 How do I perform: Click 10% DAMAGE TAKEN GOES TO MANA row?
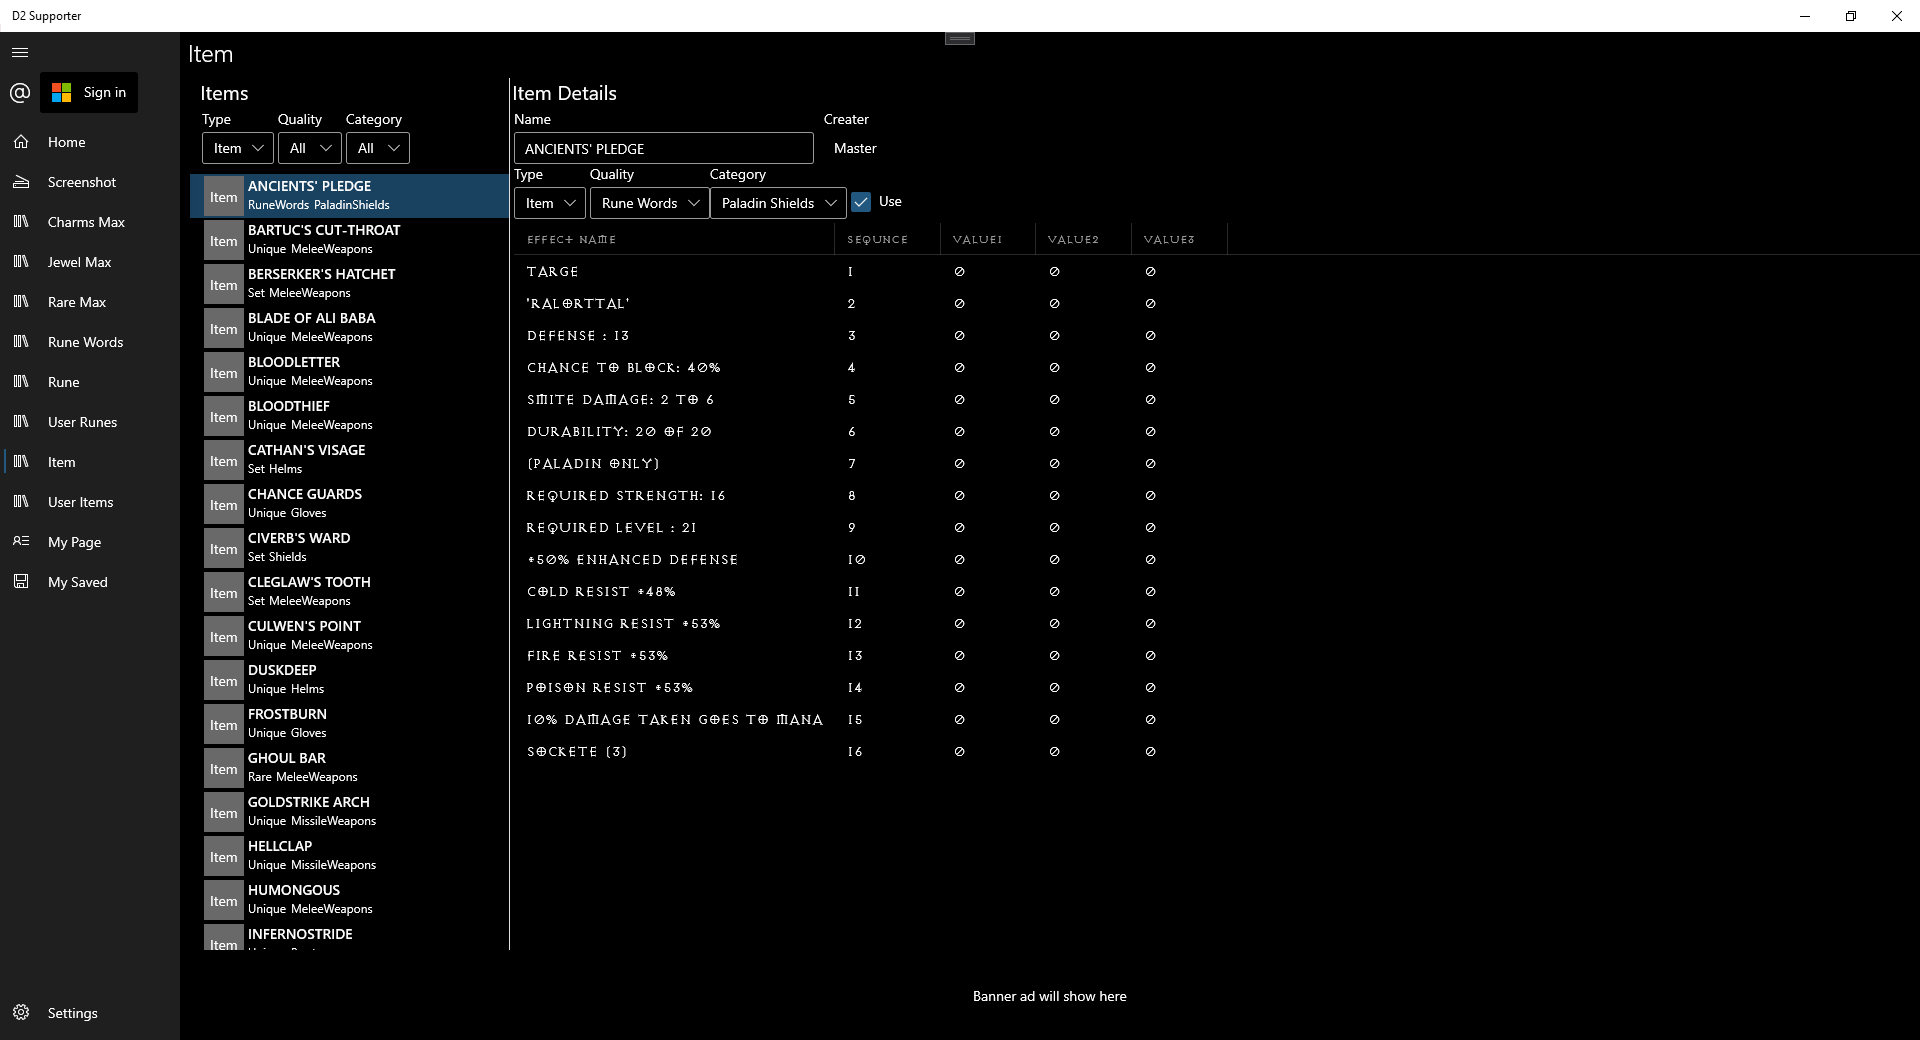pos(1215,720)
